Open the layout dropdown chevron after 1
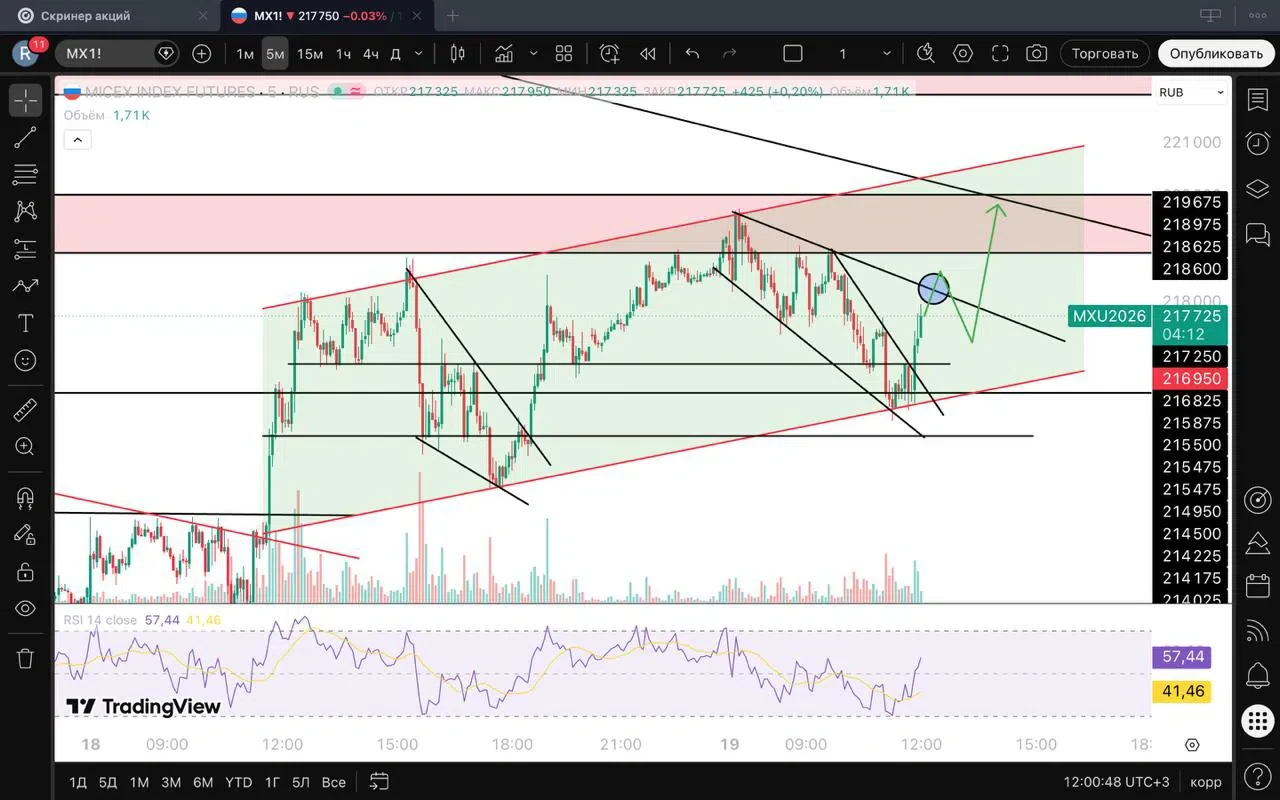This screenshot has height=800, width=1280. point(884,53)
